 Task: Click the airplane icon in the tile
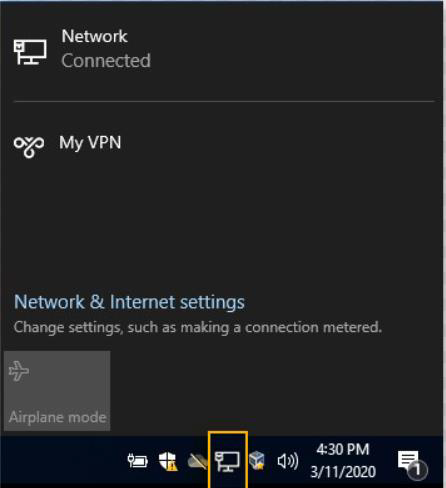[x=19, y=371]
